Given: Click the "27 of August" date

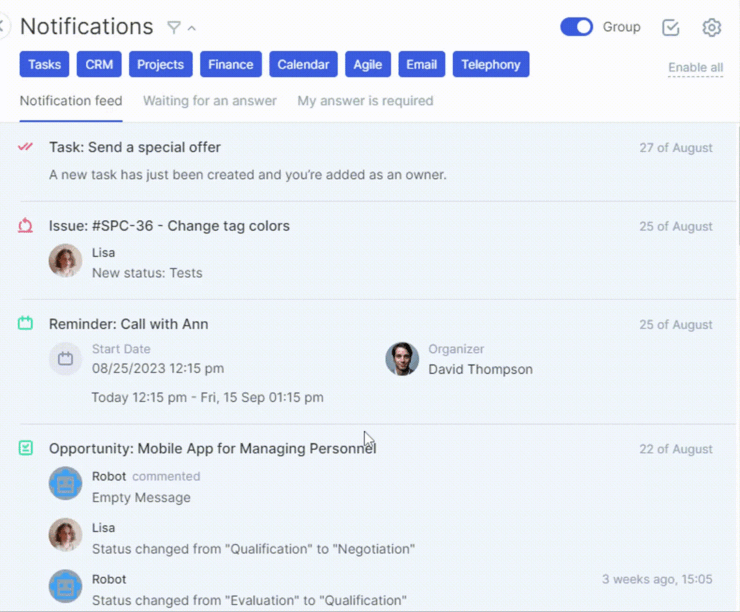Looking at the screenshot, I should [676, 148].
